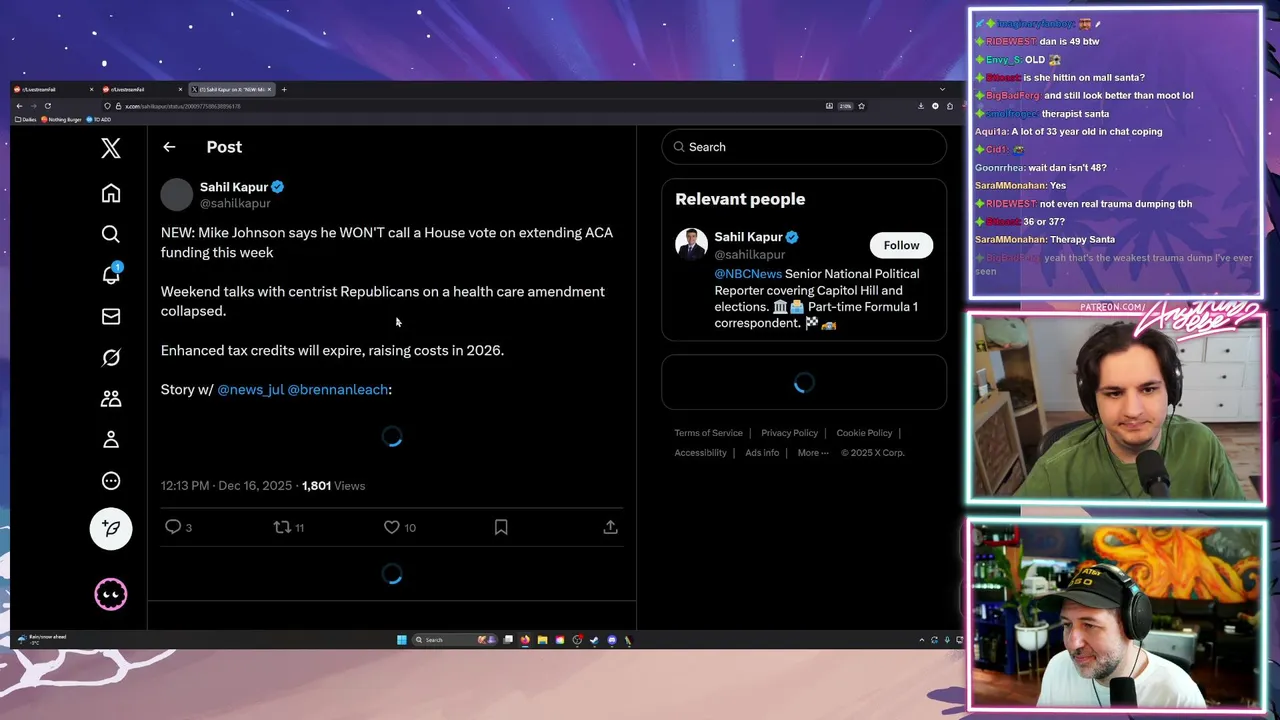Open a new browser tab with plus
1280x720 pixels.
284,89
